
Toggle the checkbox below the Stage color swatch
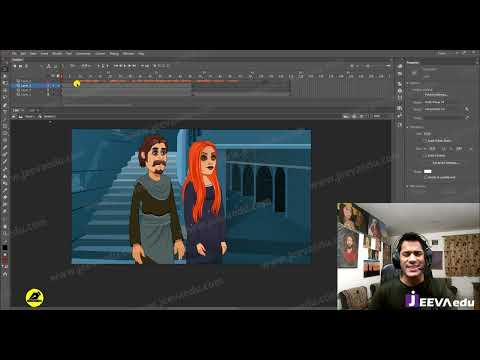point(426,177)
